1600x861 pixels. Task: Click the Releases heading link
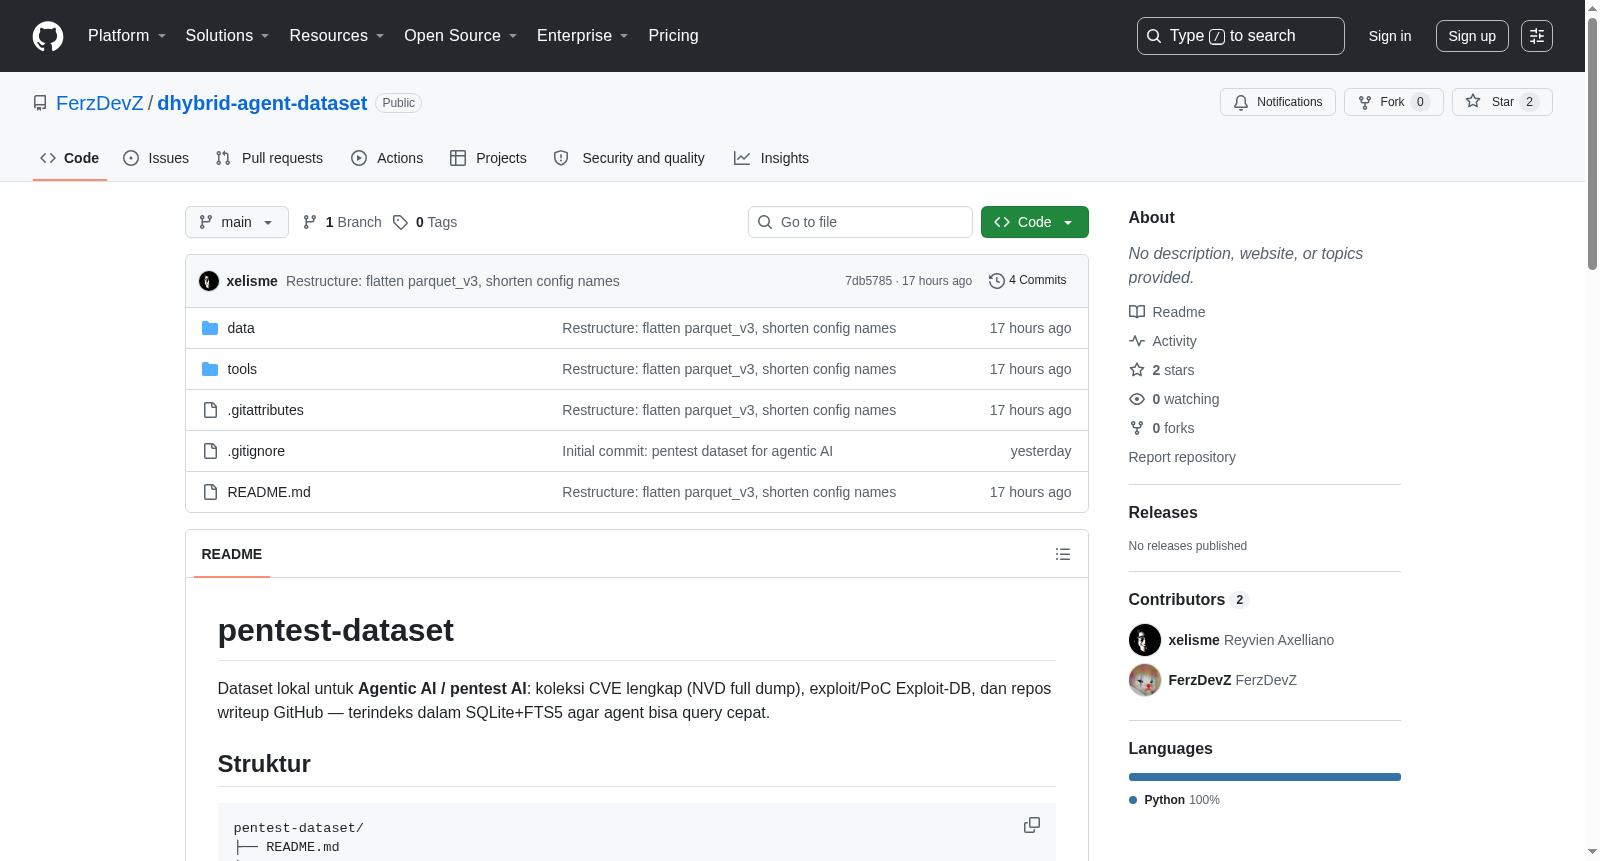tap(1163, 512)
